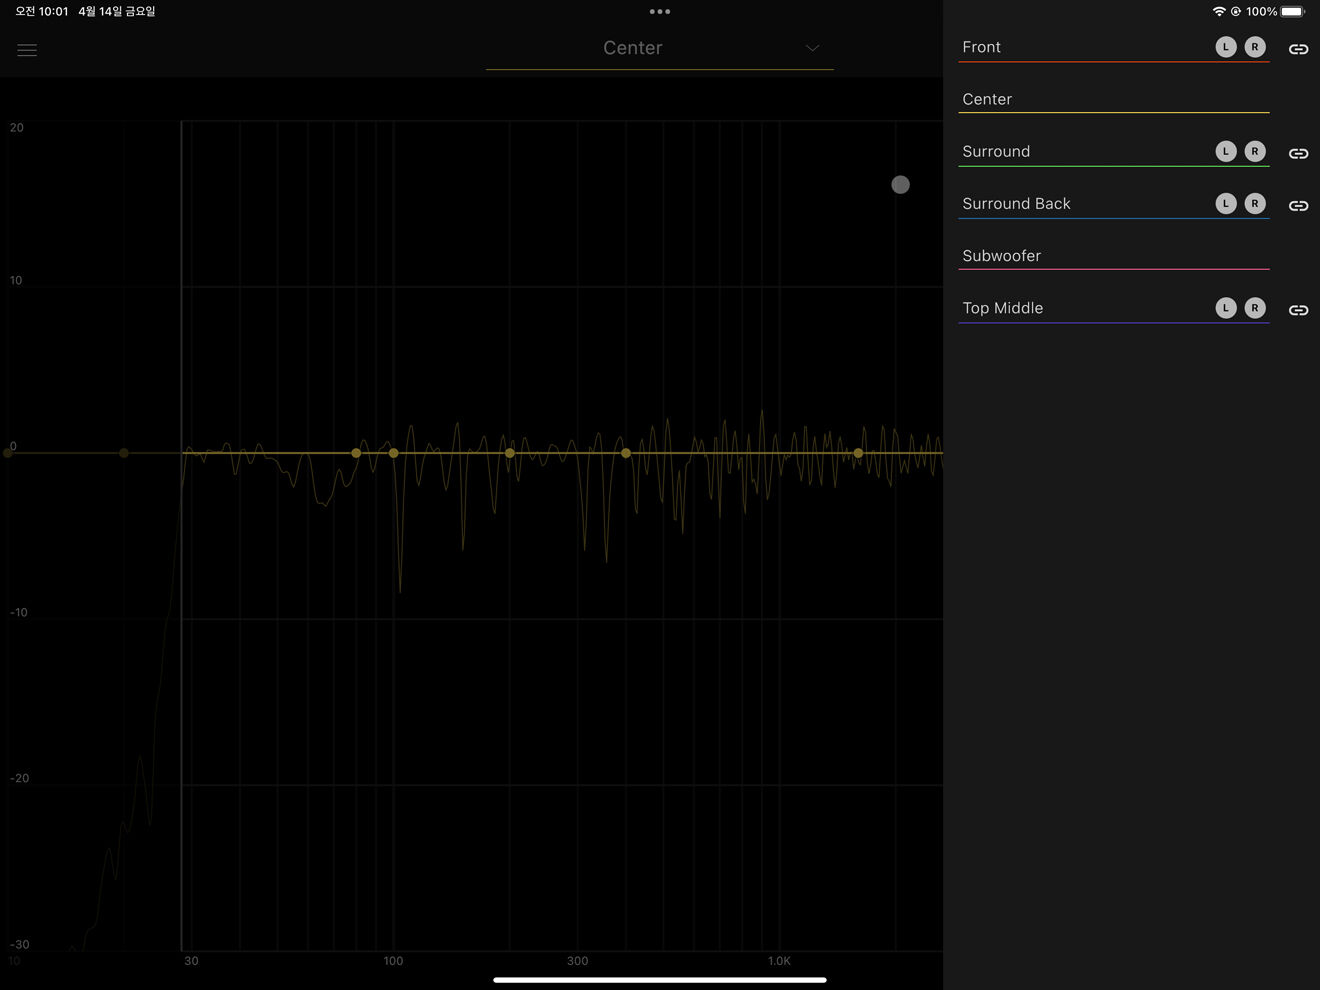Screen dimensions: 1320x990
Task: Select the Top Middle speaker row
Action: pos(1114,308)
